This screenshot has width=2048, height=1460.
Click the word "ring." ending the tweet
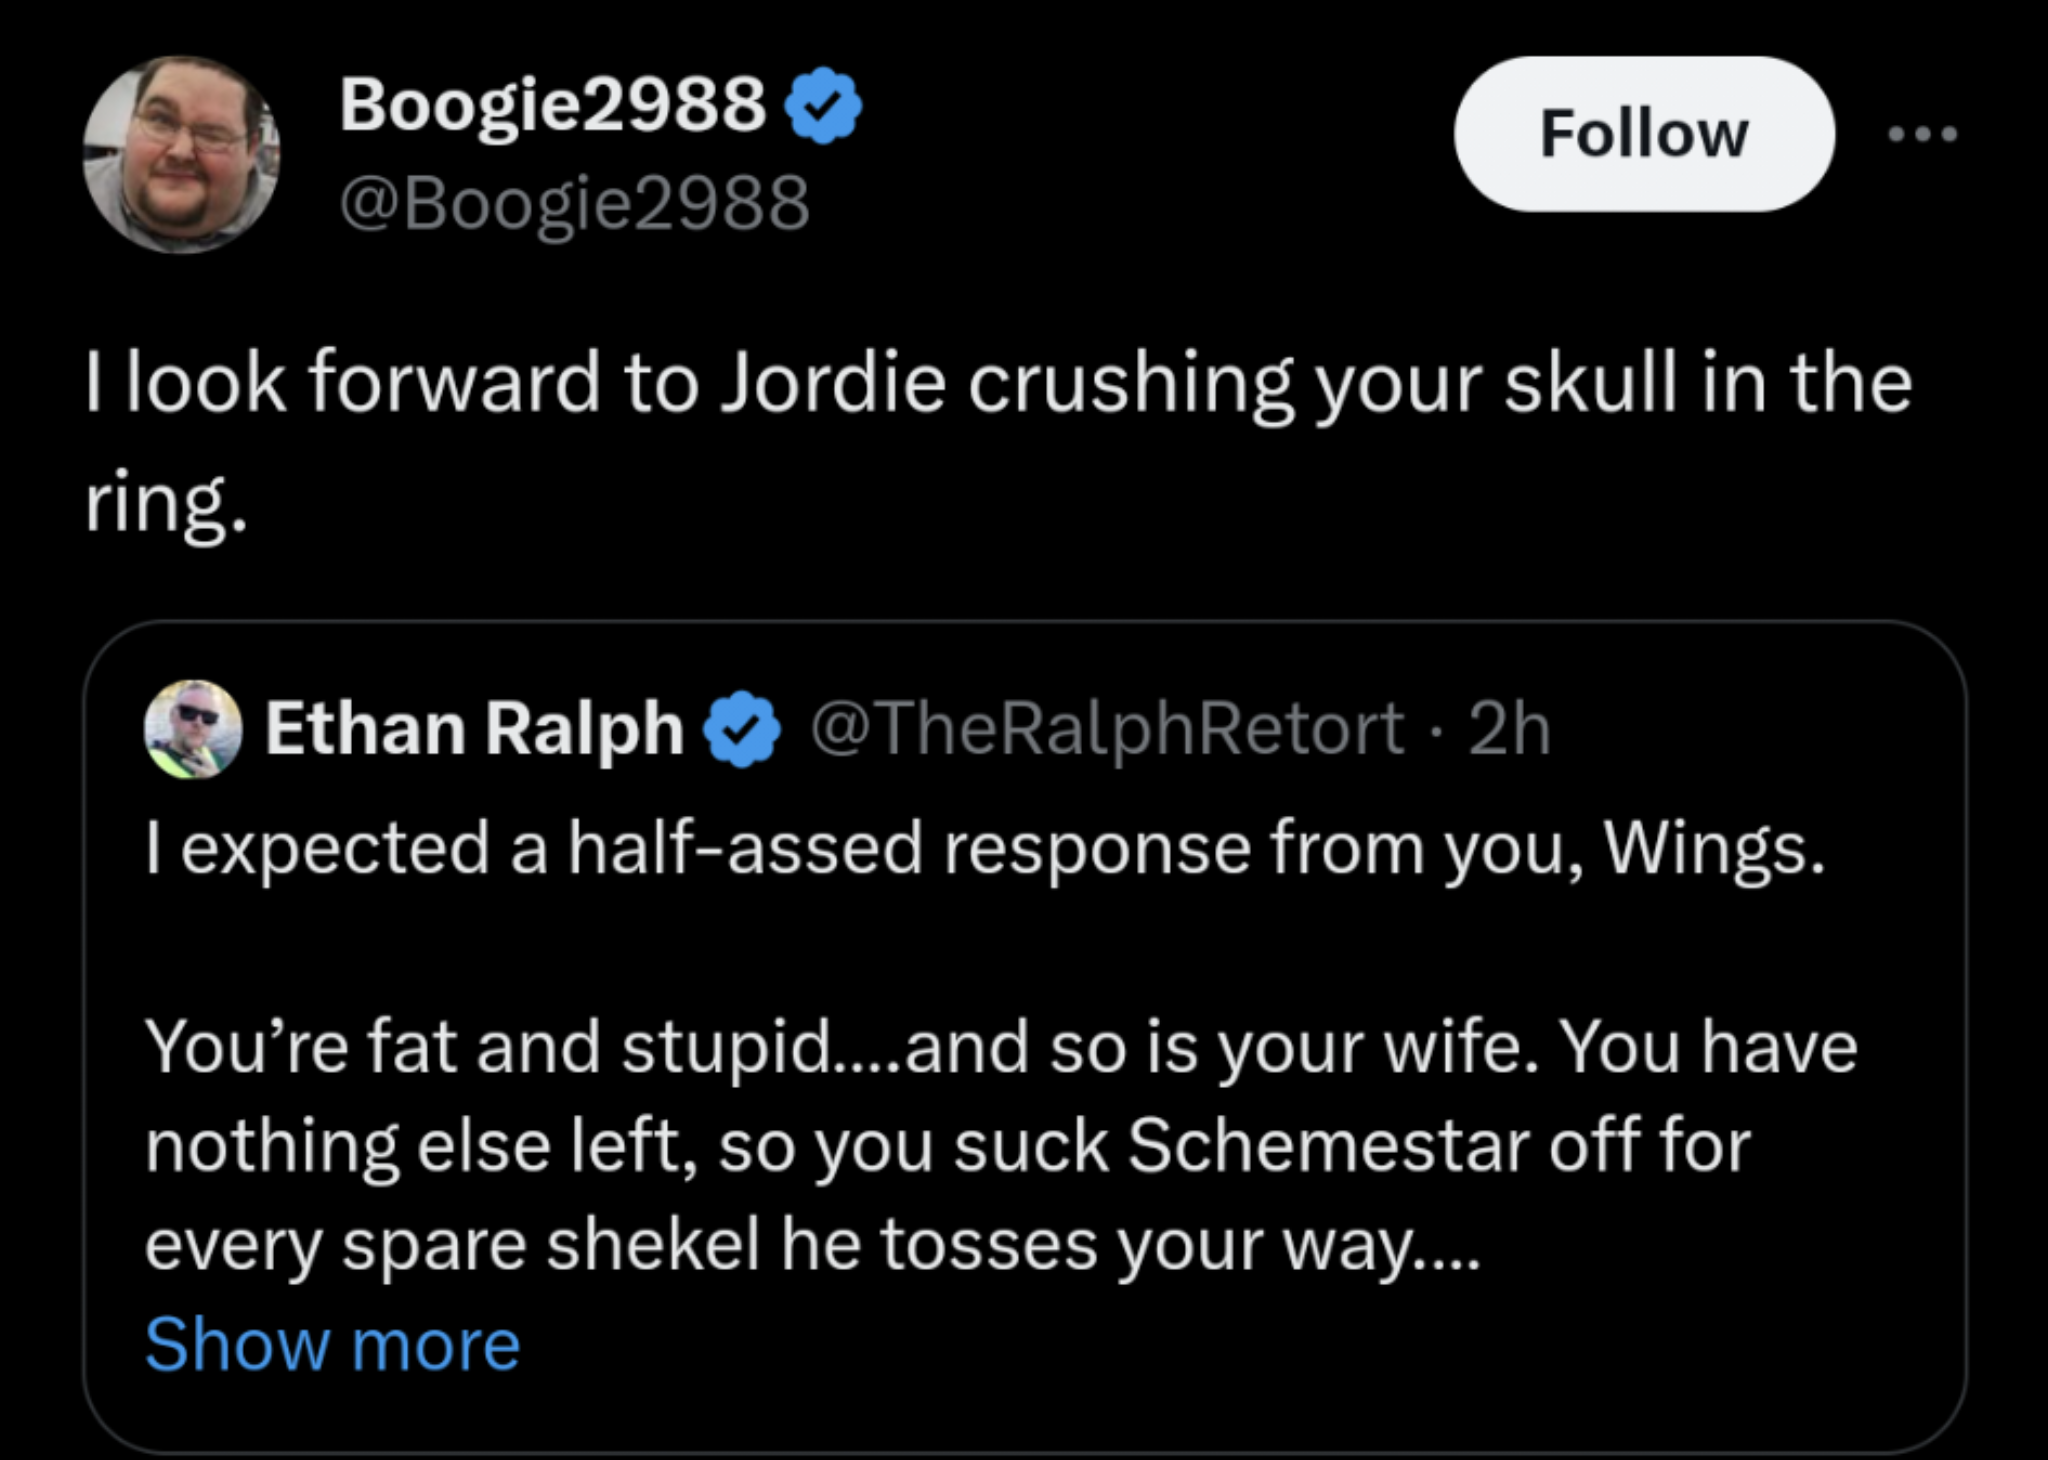(x=164, y=504)
